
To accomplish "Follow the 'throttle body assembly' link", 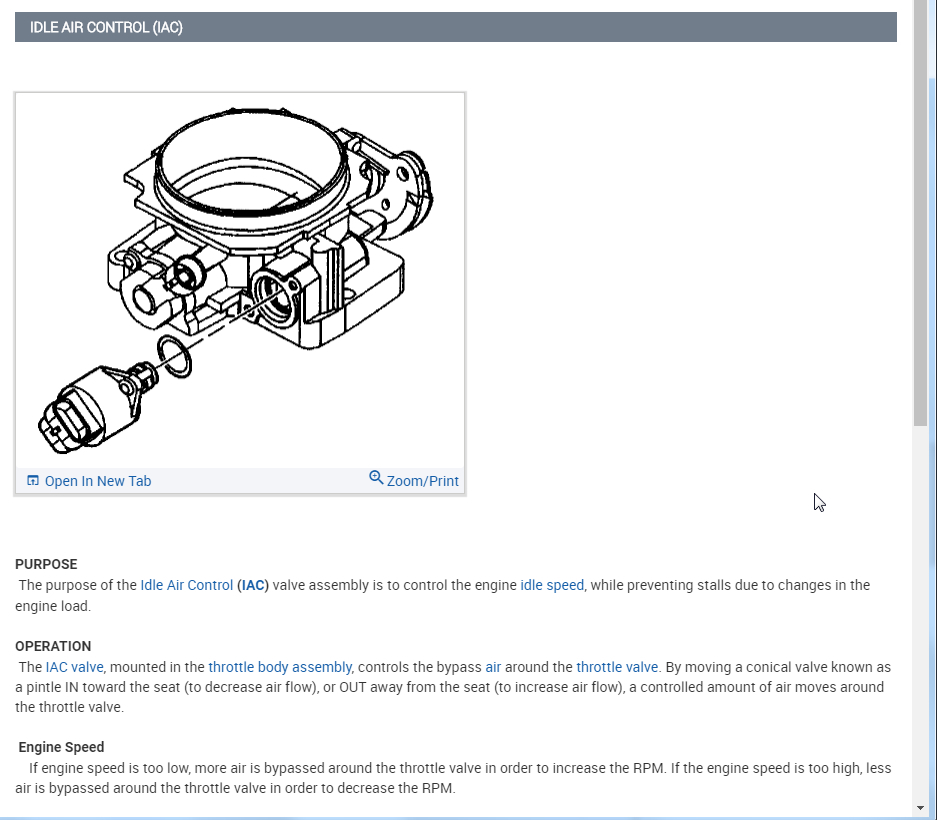I will click(280, 667).
